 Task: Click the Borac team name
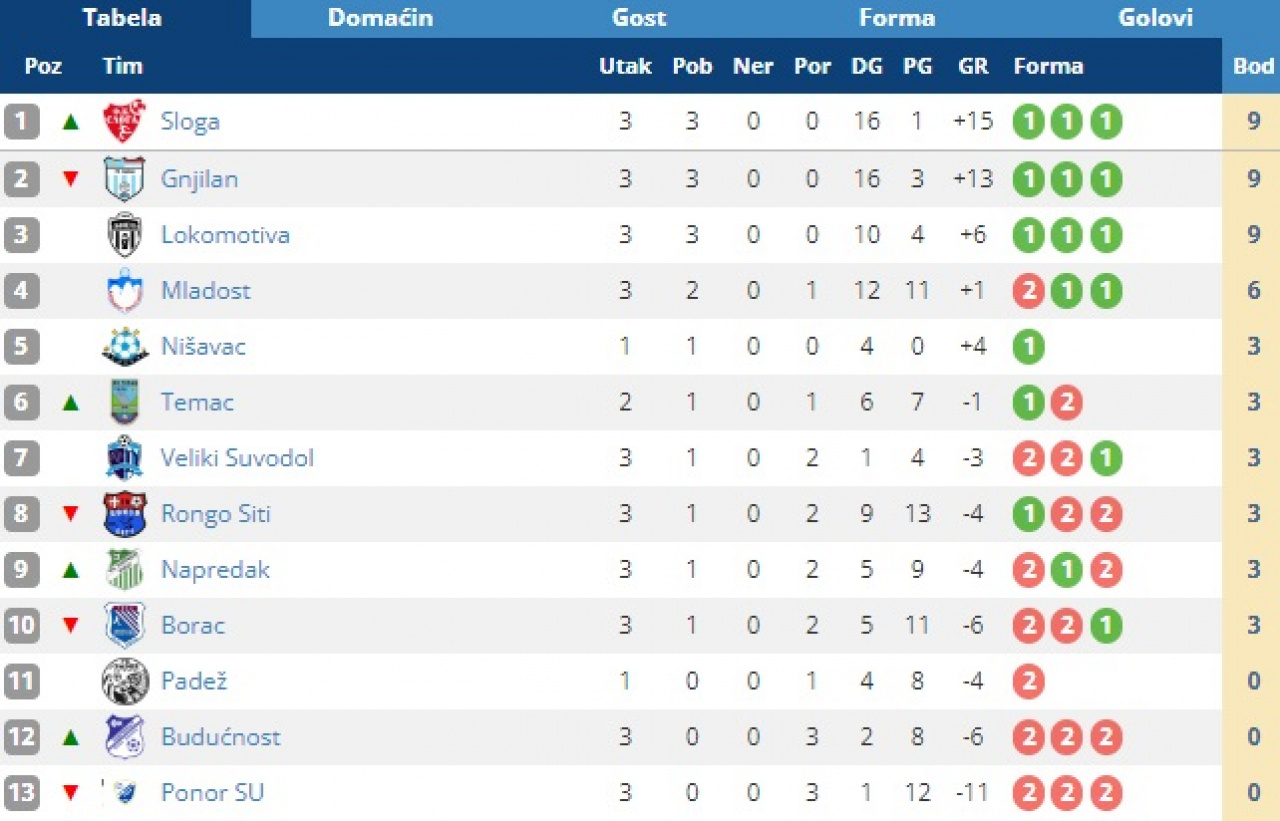pos(193,625)
